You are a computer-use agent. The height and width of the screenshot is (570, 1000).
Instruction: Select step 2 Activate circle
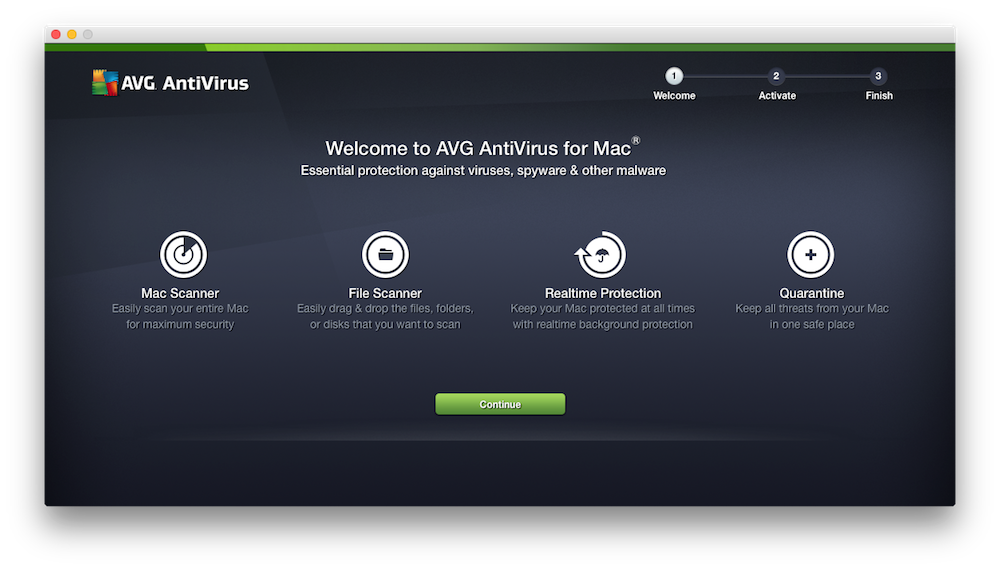click(x=776, y=76)
